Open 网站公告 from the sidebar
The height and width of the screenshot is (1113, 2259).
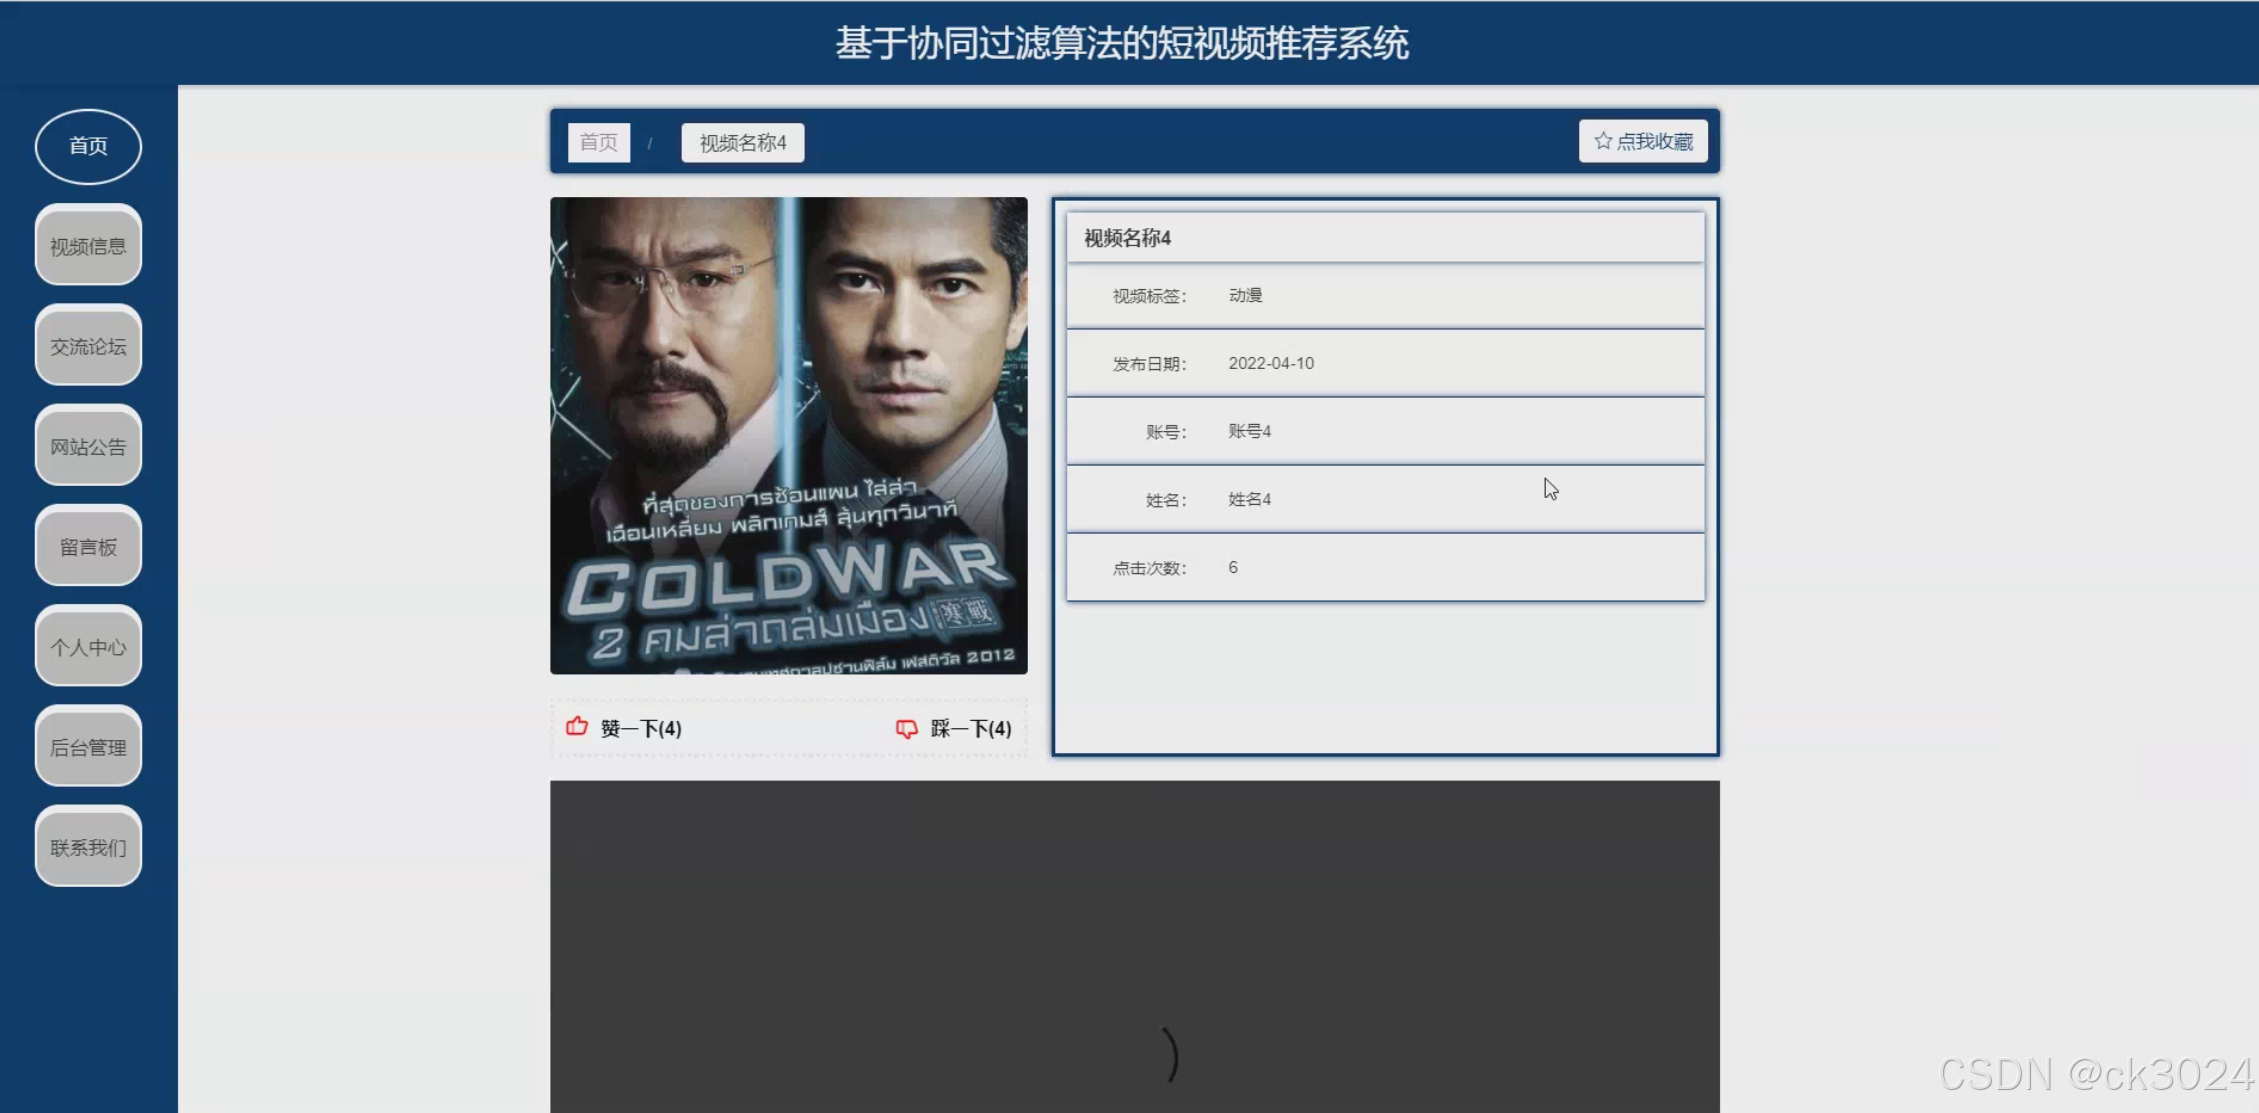88,446
